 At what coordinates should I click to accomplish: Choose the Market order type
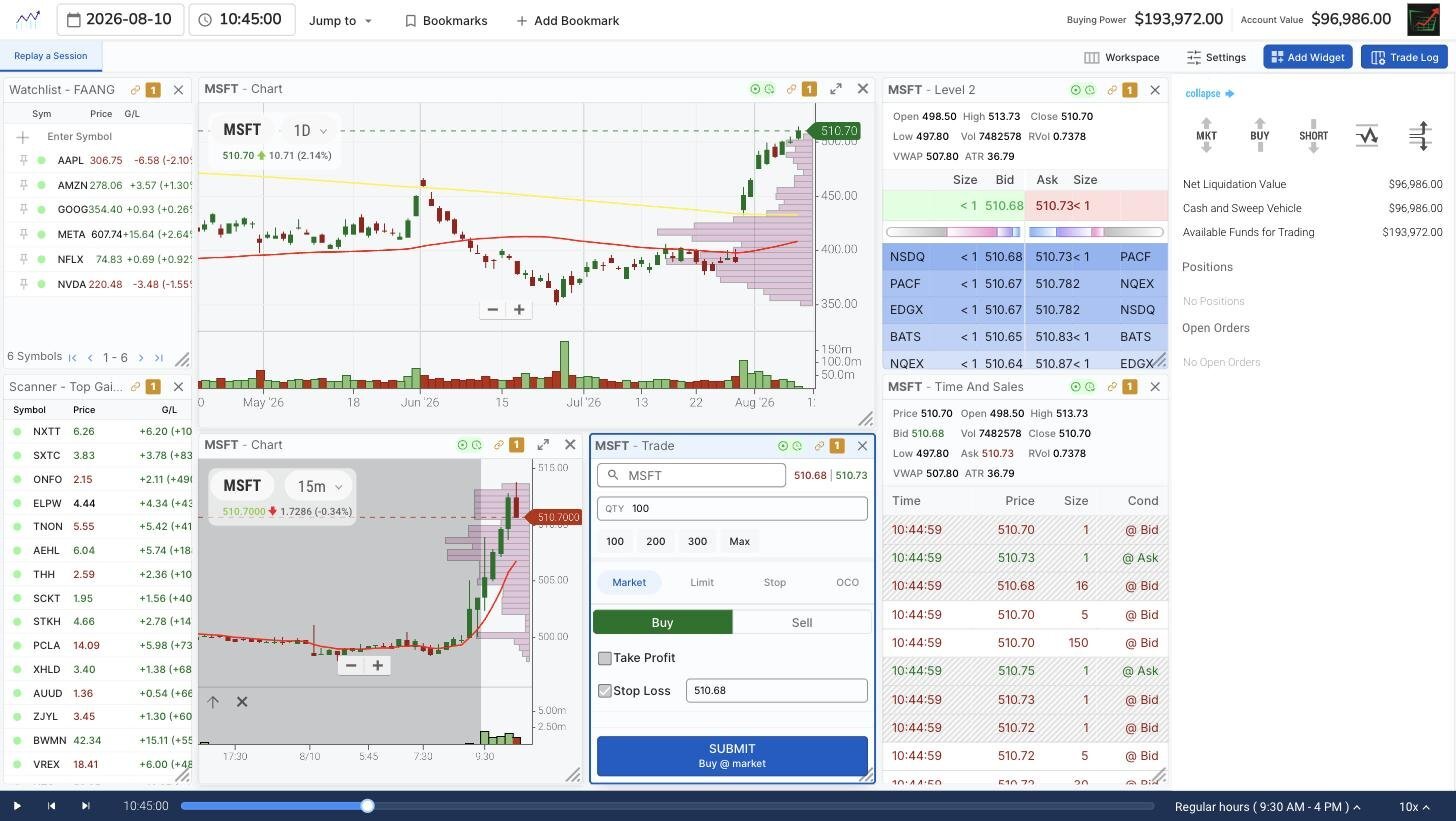click(629, 582)
